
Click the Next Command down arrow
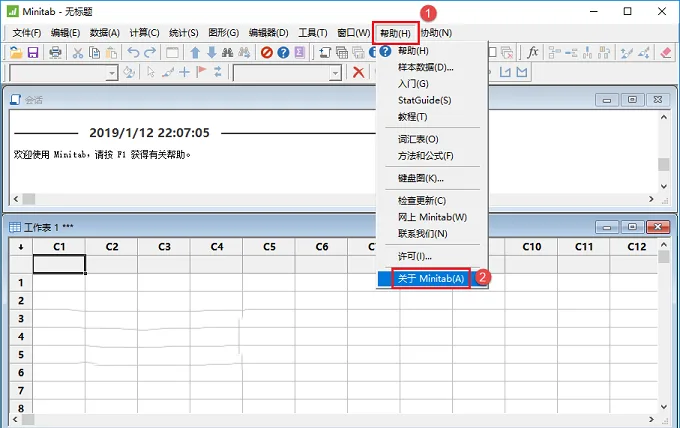[x=211, y=53]
